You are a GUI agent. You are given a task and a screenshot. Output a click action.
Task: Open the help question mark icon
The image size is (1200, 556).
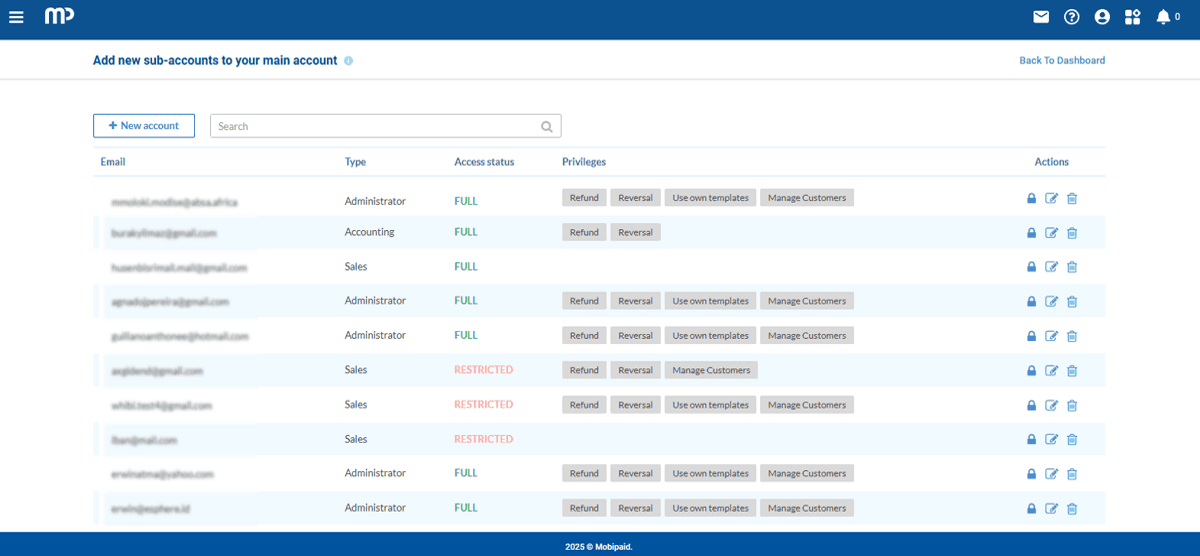1072,17
